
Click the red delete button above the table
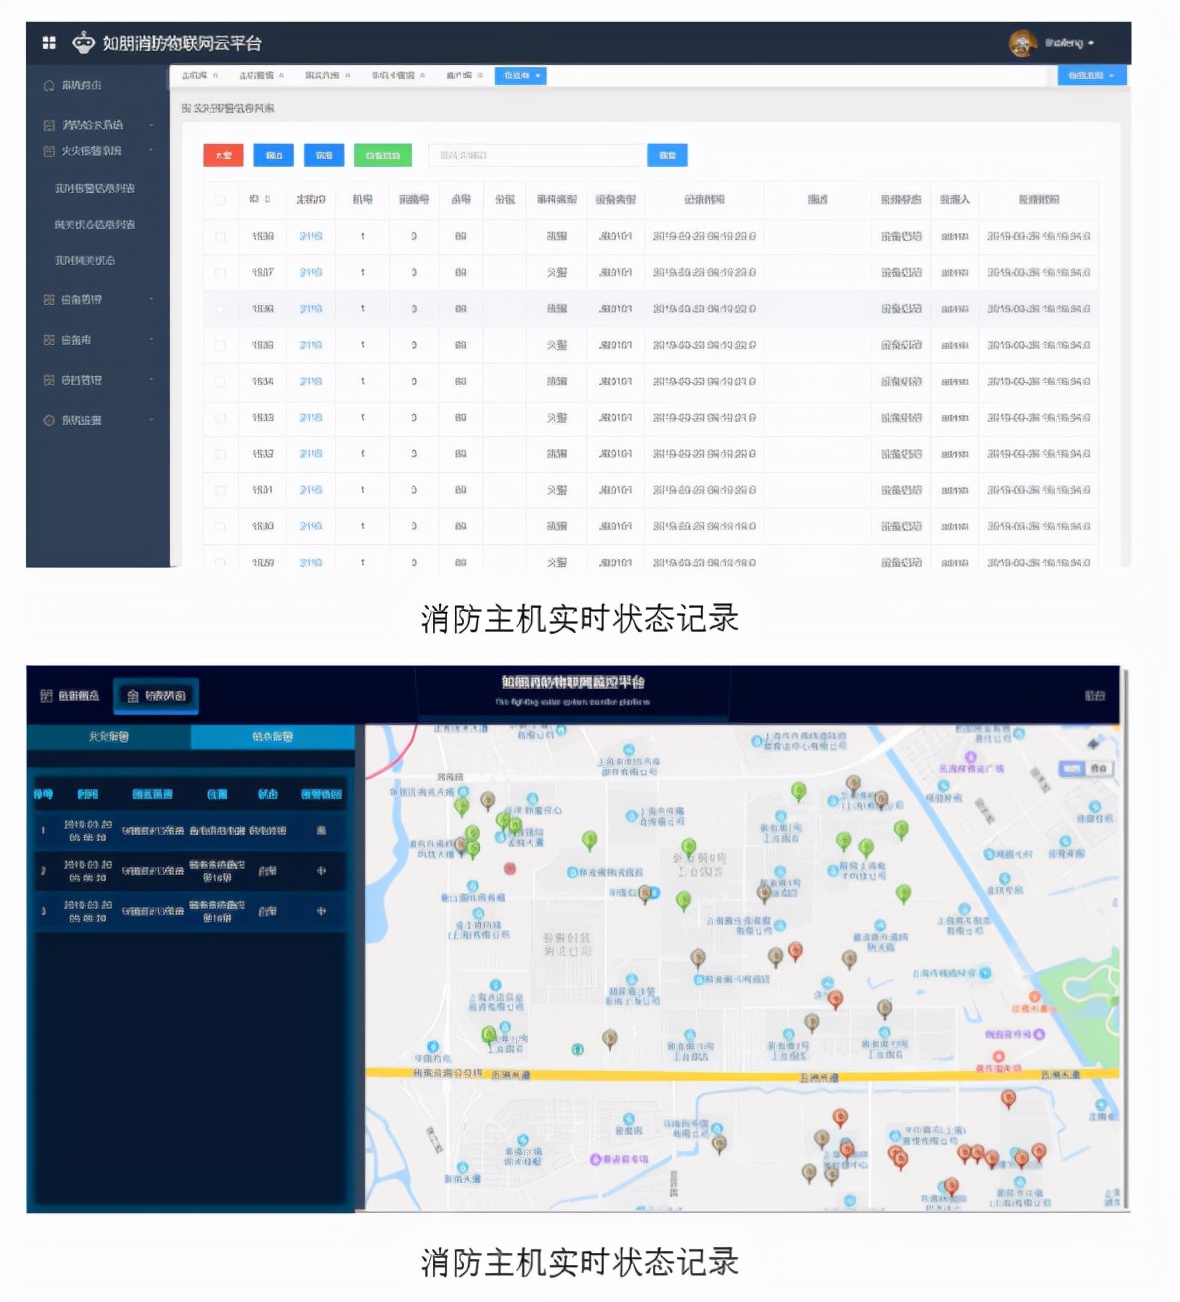coord(223,155)
